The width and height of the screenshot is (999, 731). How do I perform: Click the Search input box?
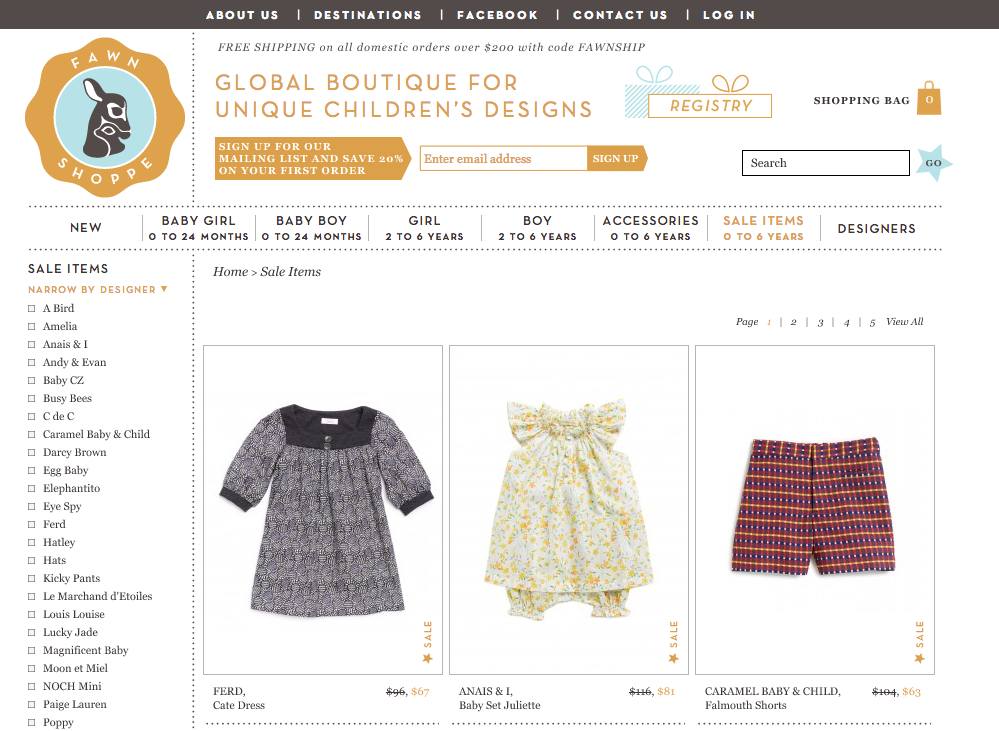[826, 163]
